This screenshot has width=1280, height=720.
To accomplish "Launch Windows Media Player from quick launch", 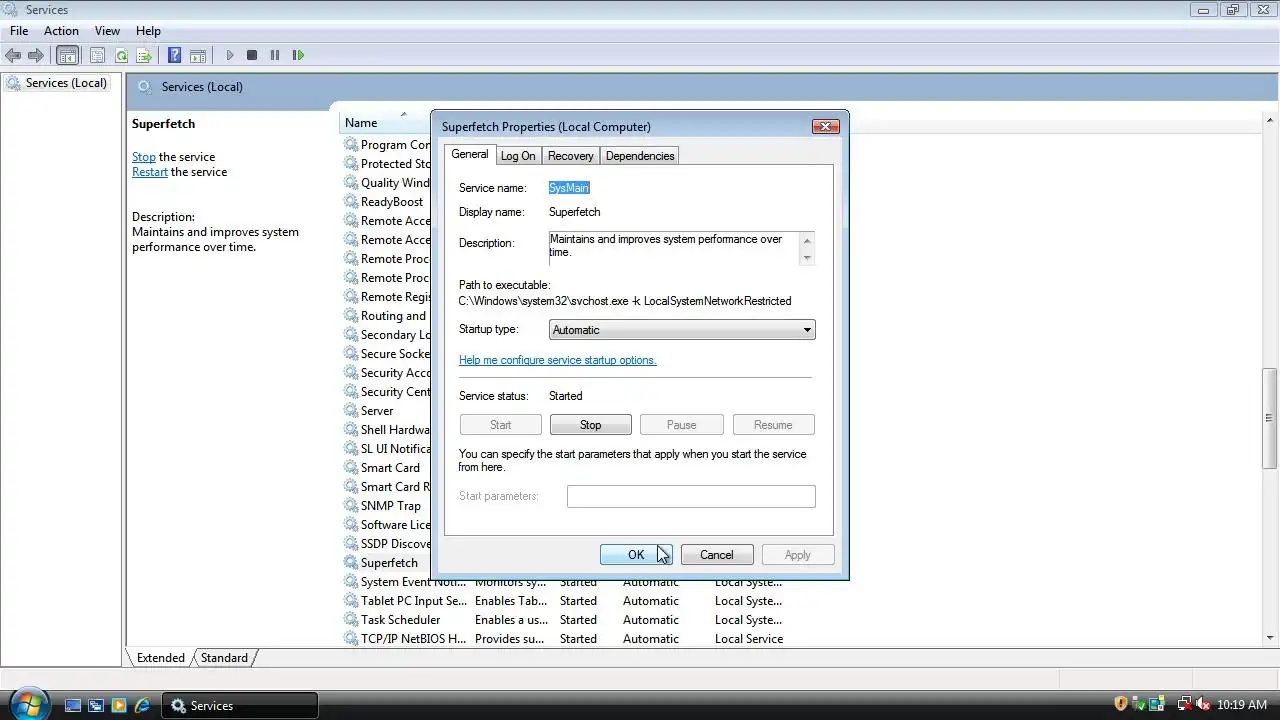I will tap(119, 705).
